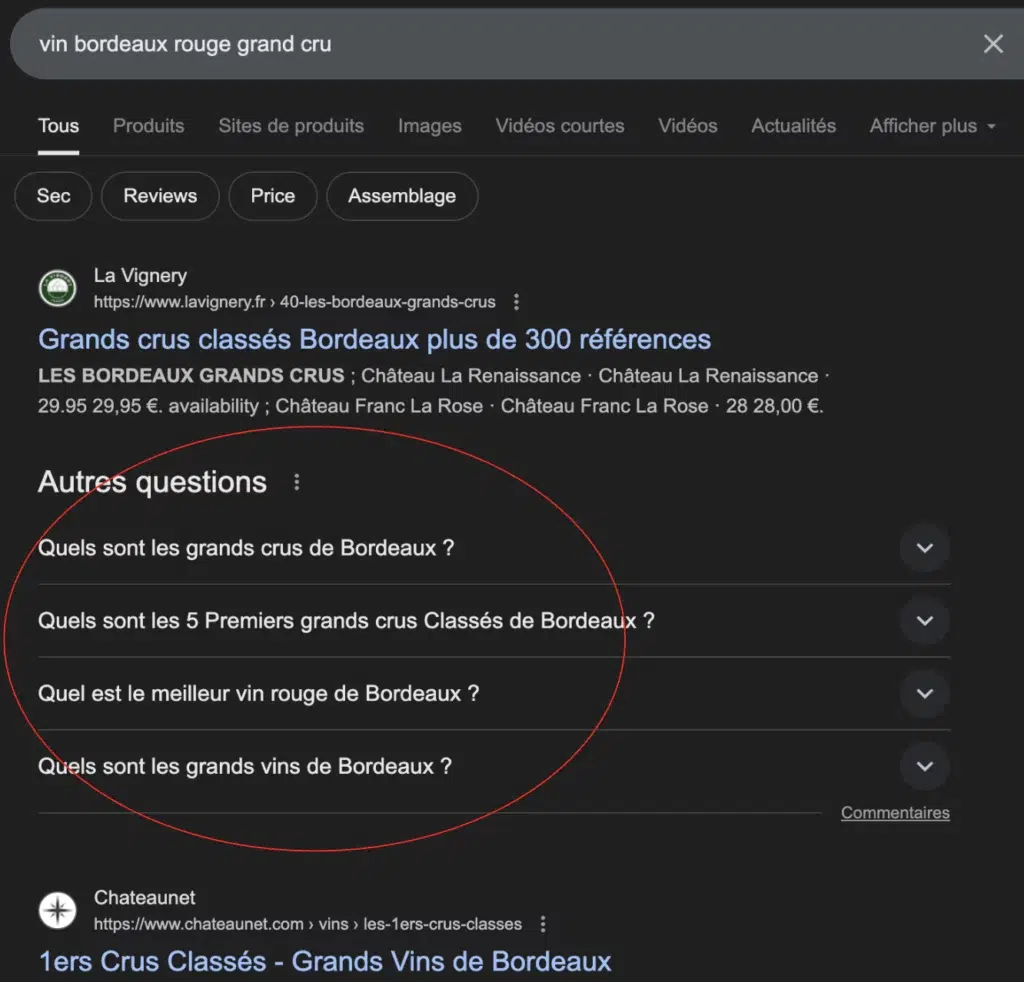The height and width of the screenshot is (982, 1024).
Task: Click the Chateaunet site favicon
Action: [x=57, y=910]
